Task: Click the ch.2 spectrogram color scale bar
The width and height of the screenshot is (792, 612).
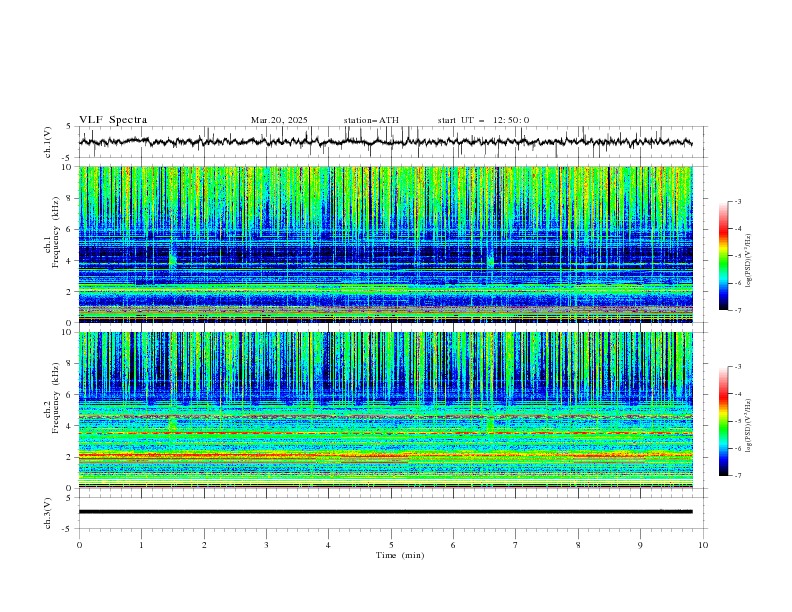Action: 723,421
